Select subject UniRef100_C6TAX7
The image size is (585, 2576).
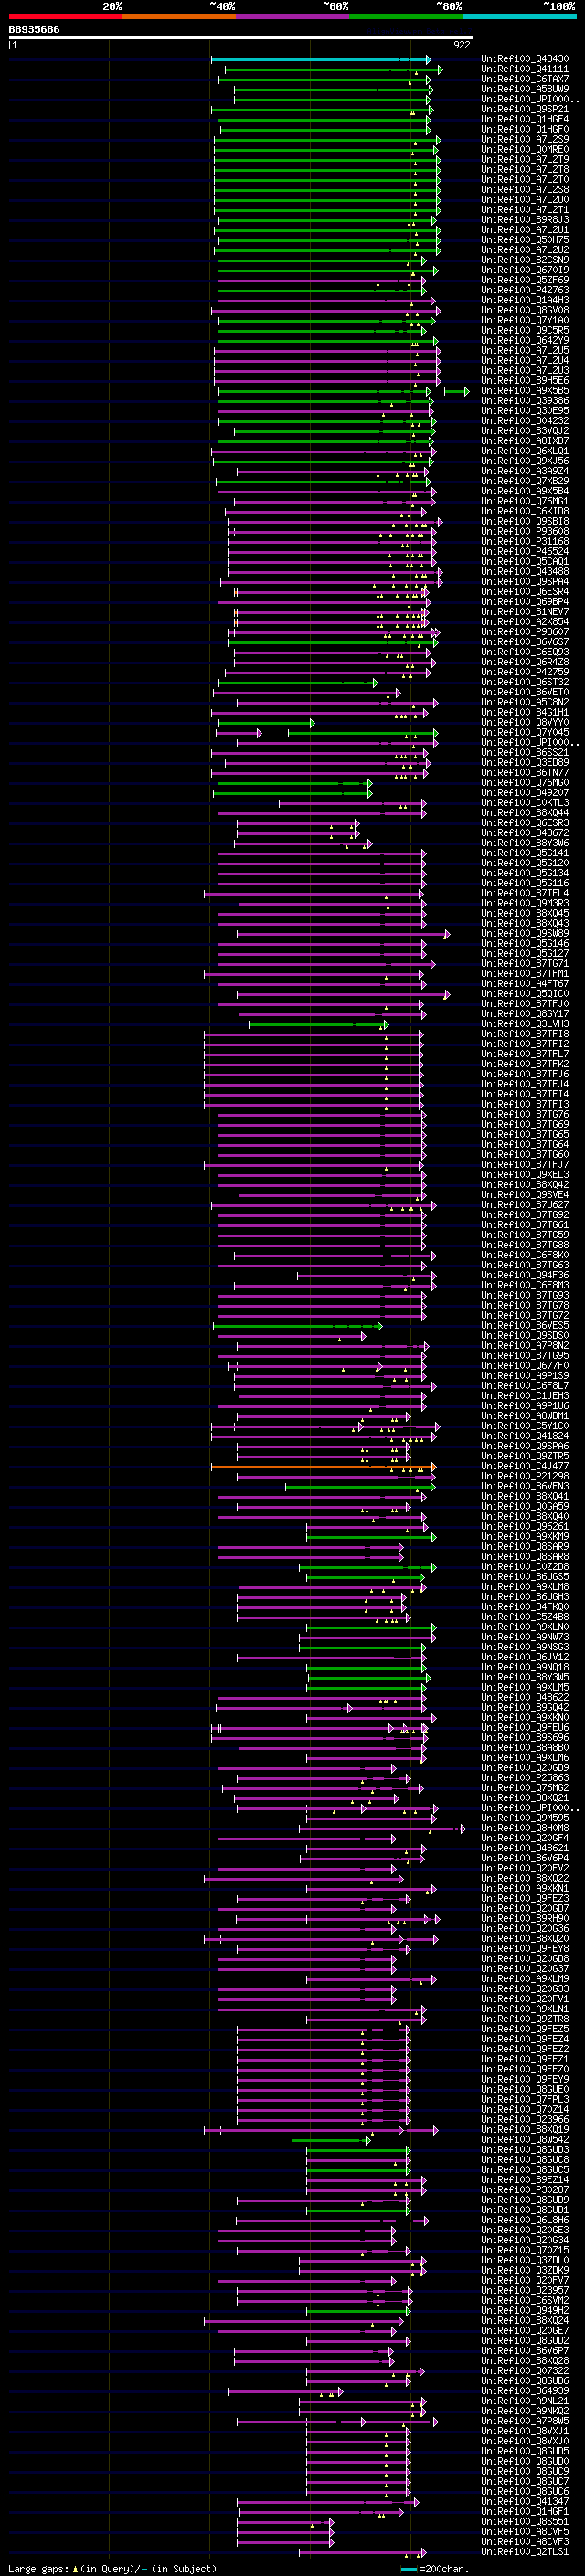(x=525, y=79)
